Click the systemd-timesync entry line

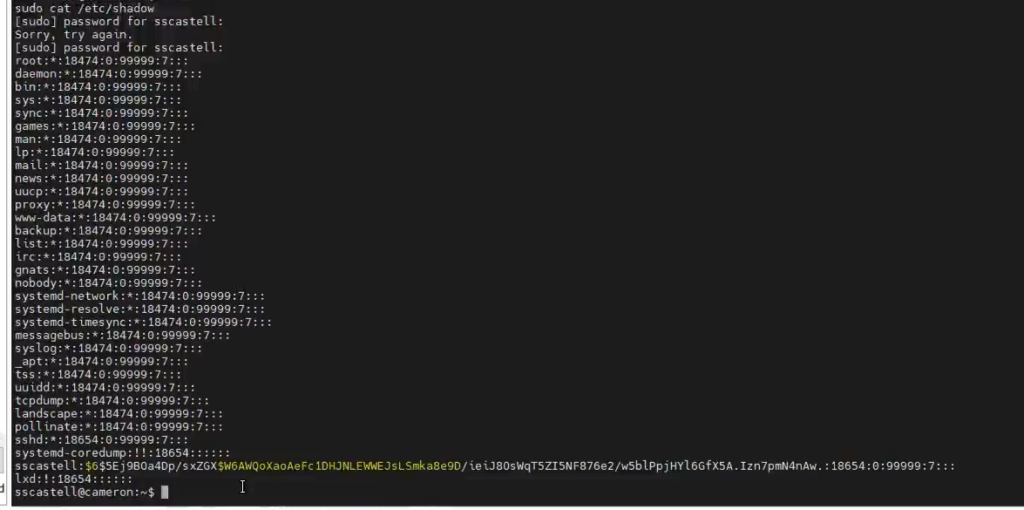(x=143, y=322)
